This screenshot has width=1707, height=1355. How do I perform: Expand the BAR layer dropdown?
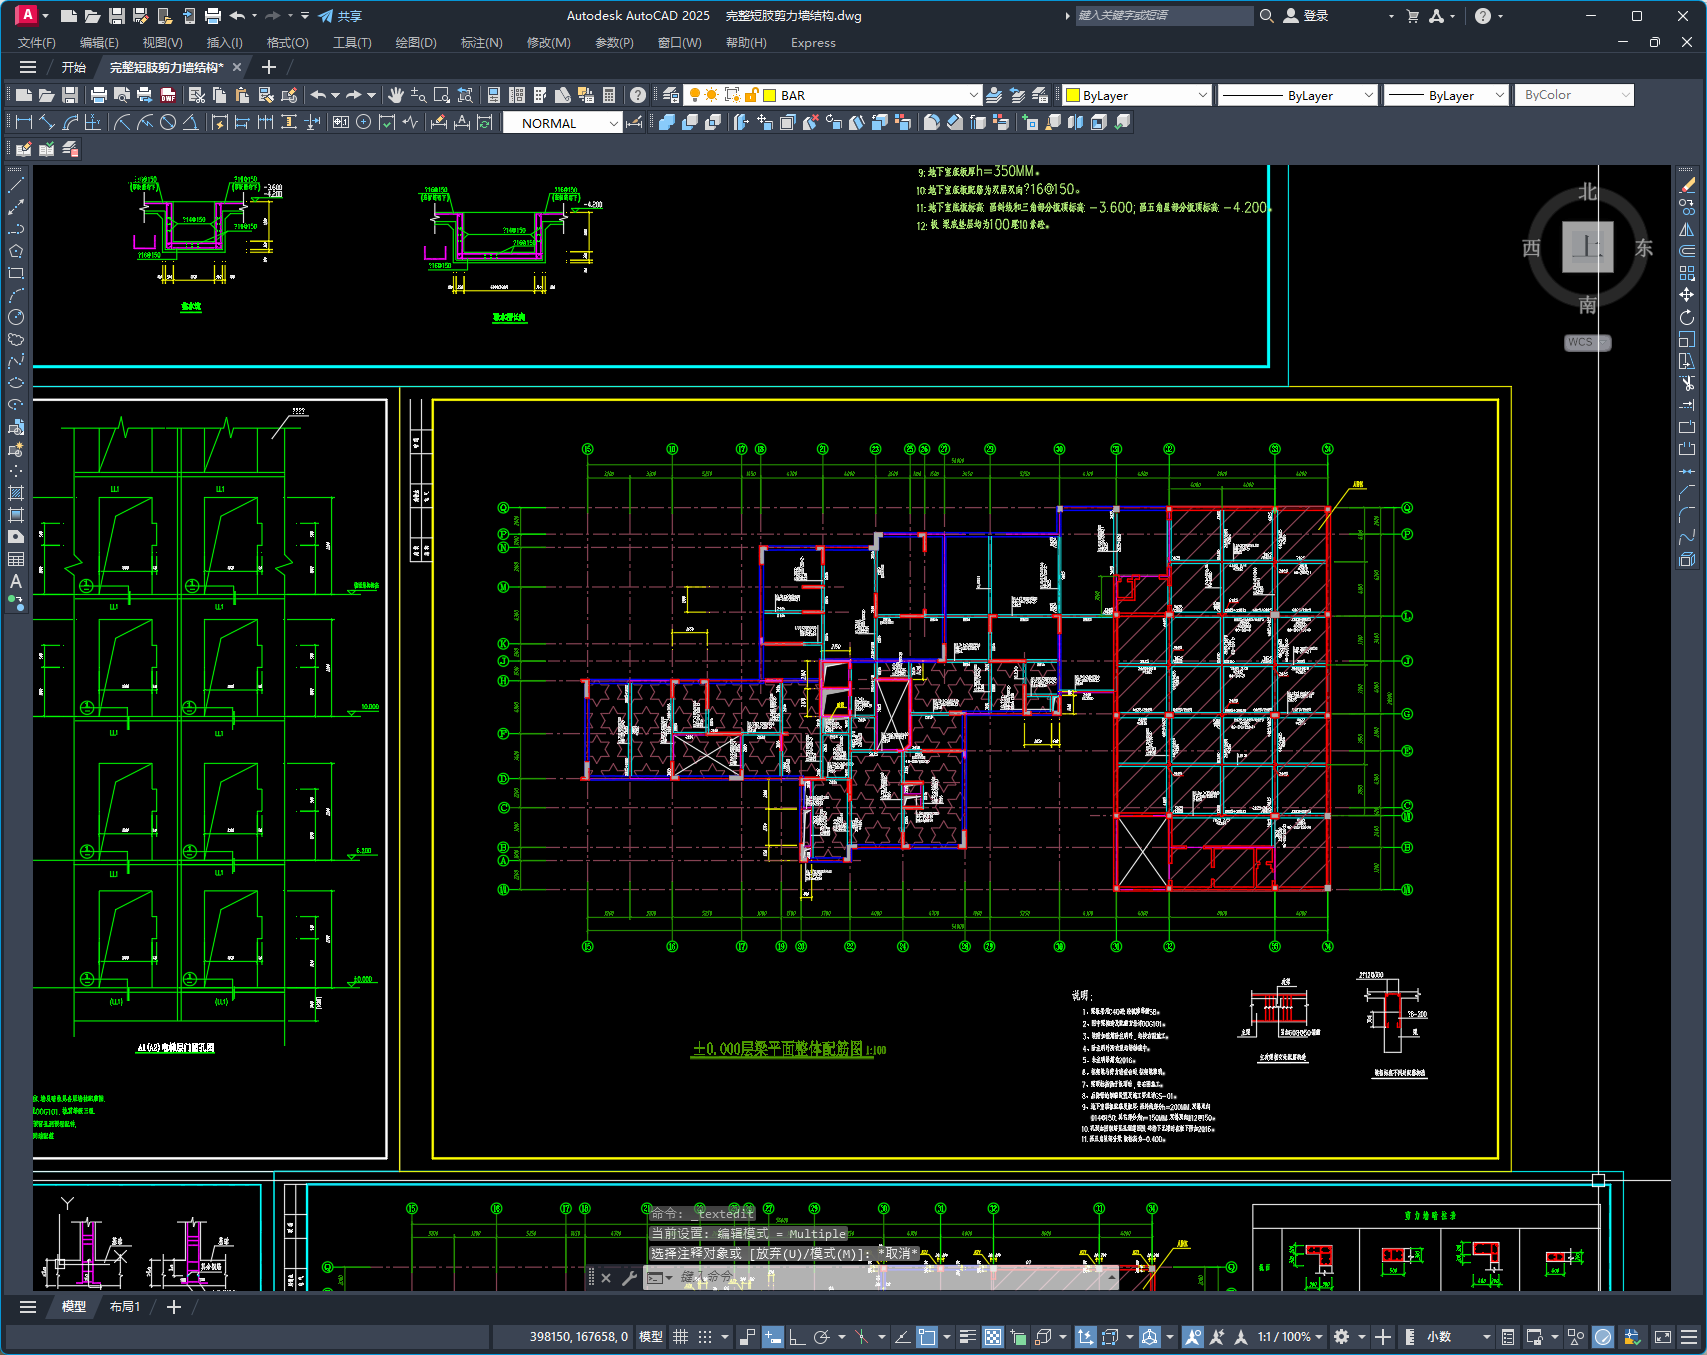click(973, 95)
